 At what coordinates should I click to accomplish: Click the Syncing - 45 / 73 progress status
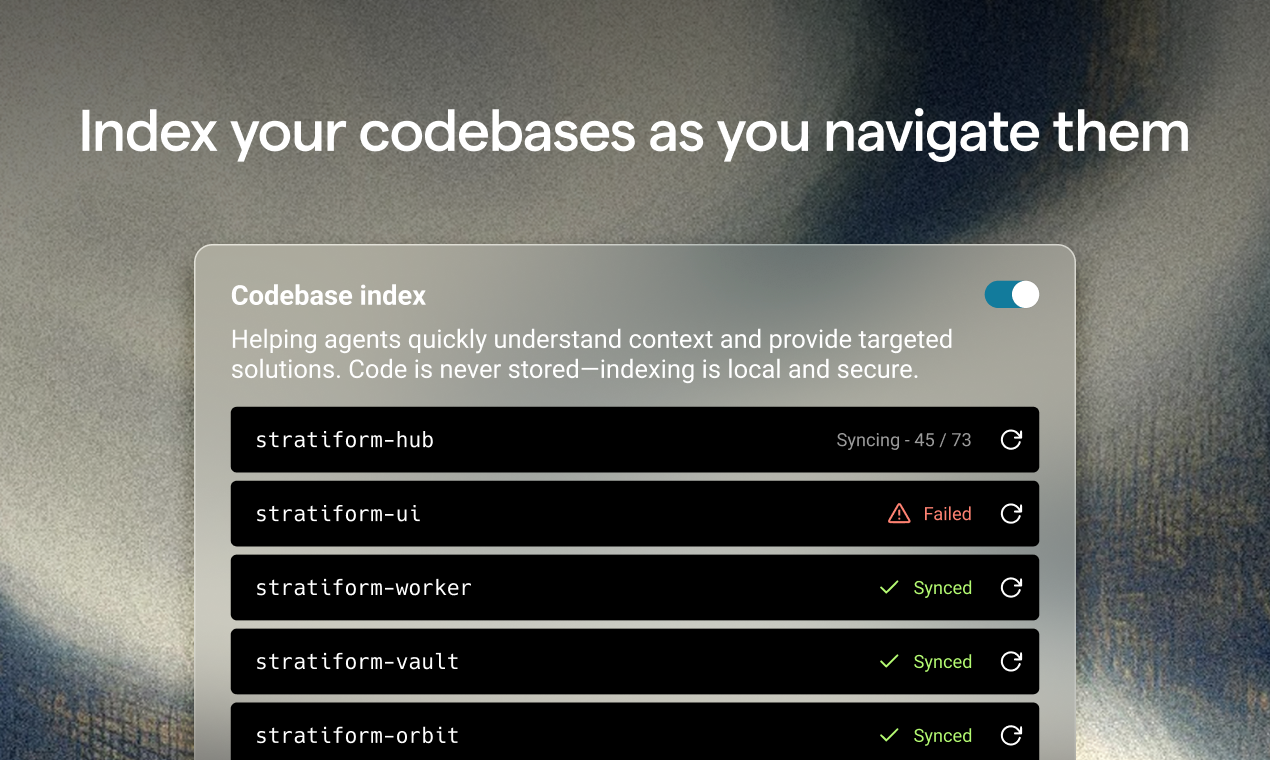coord(904,440)
